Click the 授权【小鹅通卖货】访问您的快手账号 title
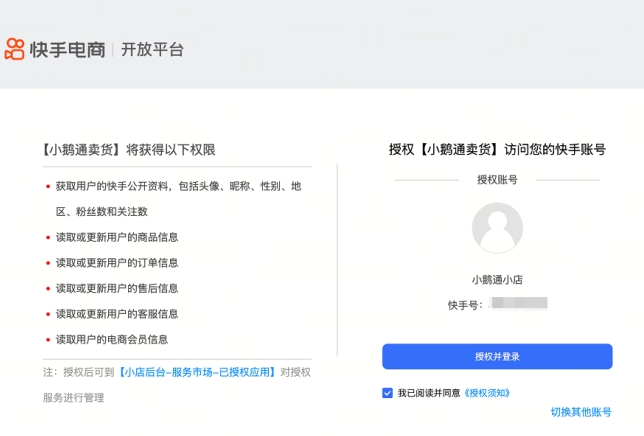Image resolution: width=644 pixels, height=436 pixels. pyautogui.click(x=497, y=149)
